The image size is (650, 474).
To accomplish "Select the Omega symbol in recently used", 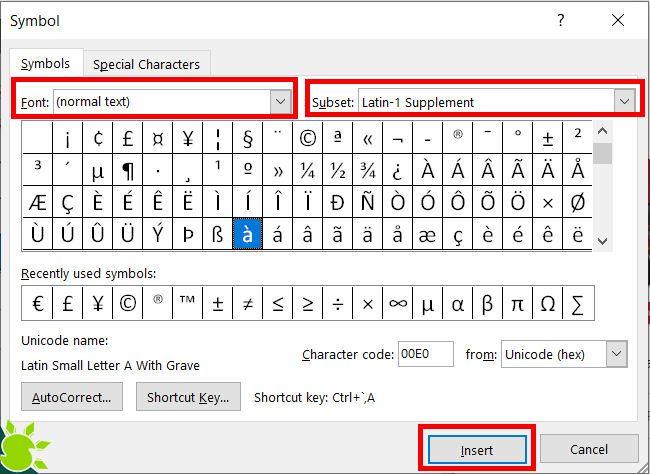I will pyautogui.click(x=547, y=303).
